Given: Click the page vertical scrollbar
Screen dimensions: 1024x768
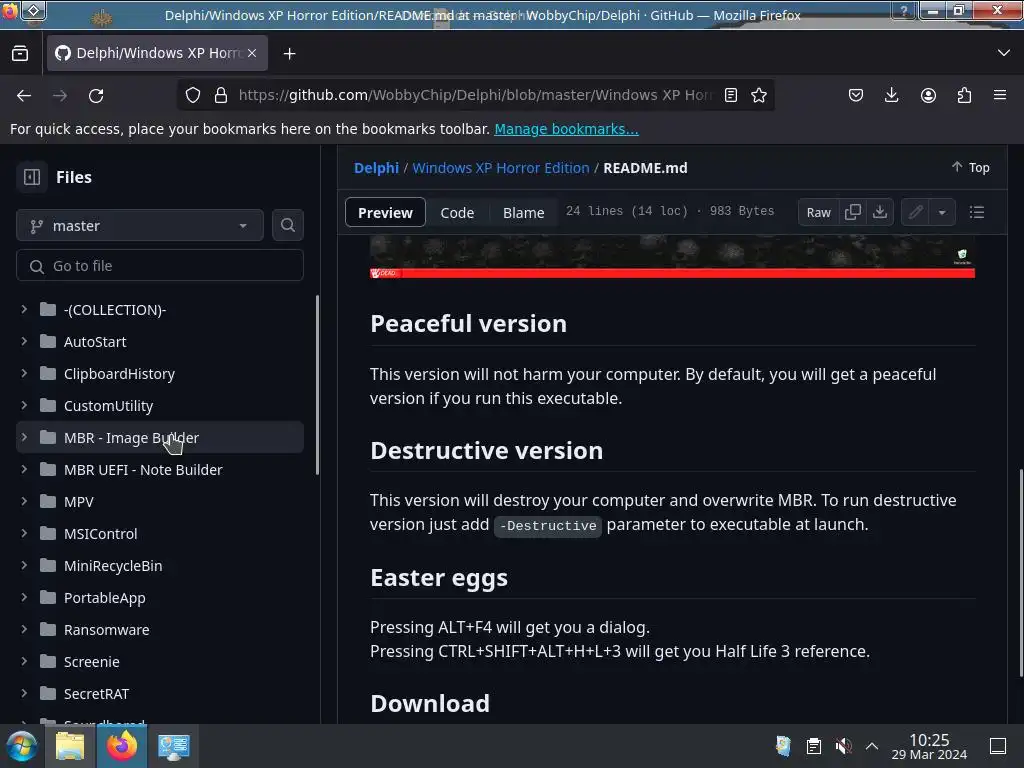Looking at the screenshot, I should (1020, 573).
